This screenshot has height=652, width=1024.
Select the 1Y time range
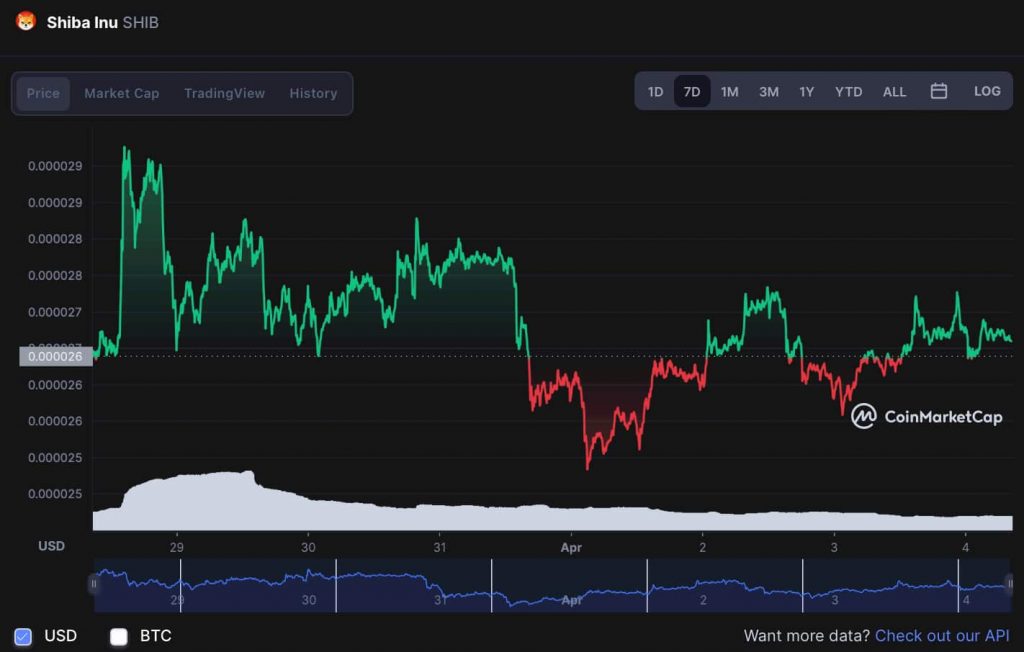pyautogui.click(x=807, y=91)
